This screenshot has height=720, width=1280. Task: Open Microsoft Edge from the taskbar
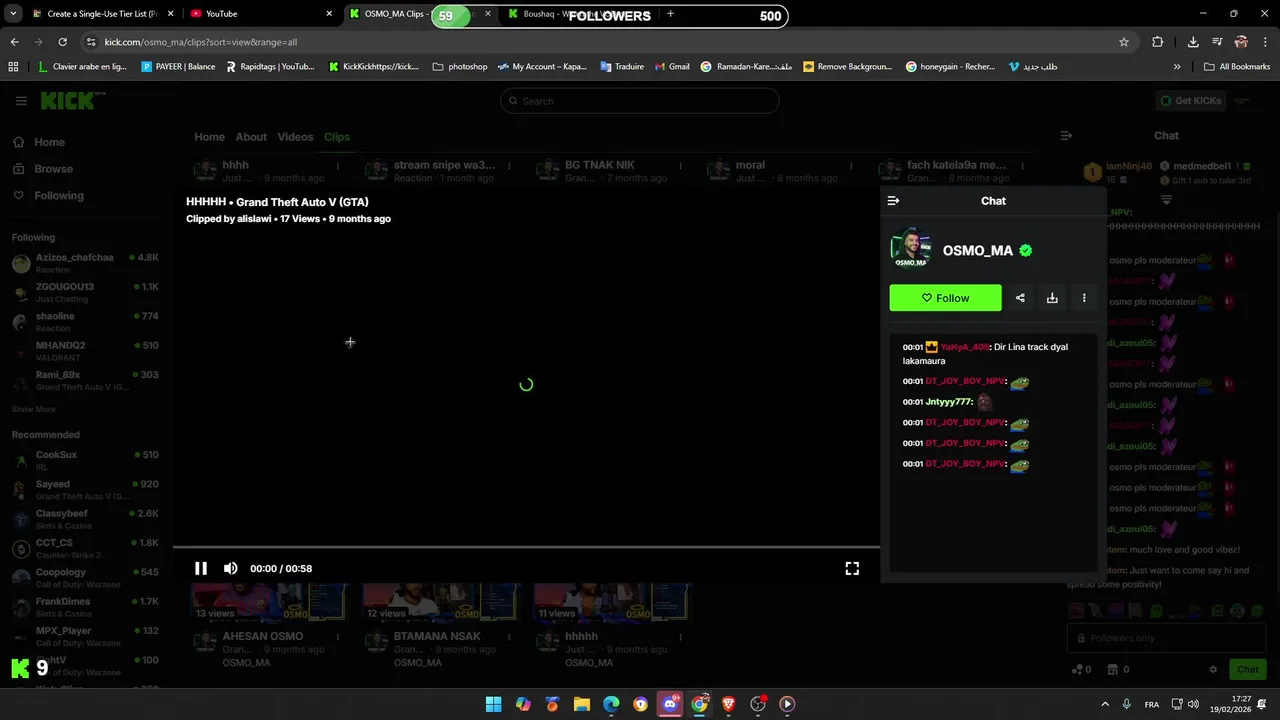coord(611,704)
